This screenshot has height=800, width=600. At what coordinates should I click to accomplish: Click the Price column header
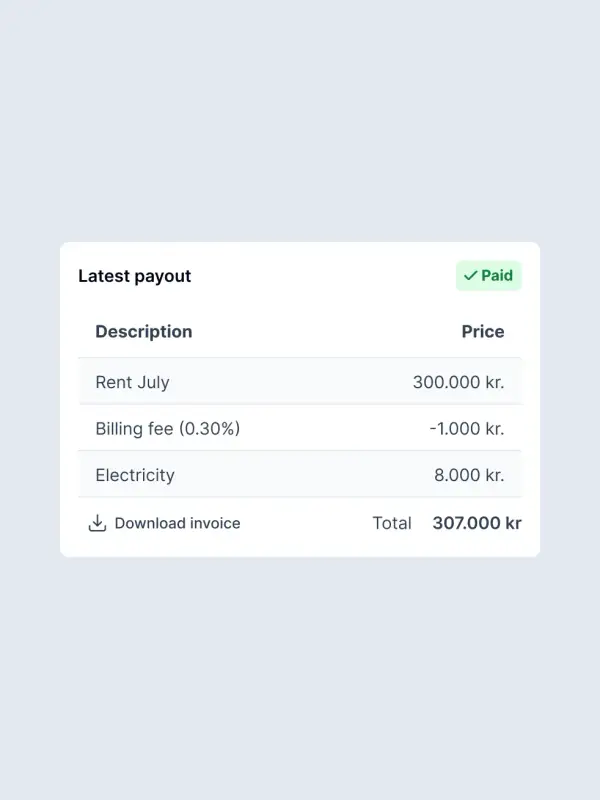click(482, 331)
